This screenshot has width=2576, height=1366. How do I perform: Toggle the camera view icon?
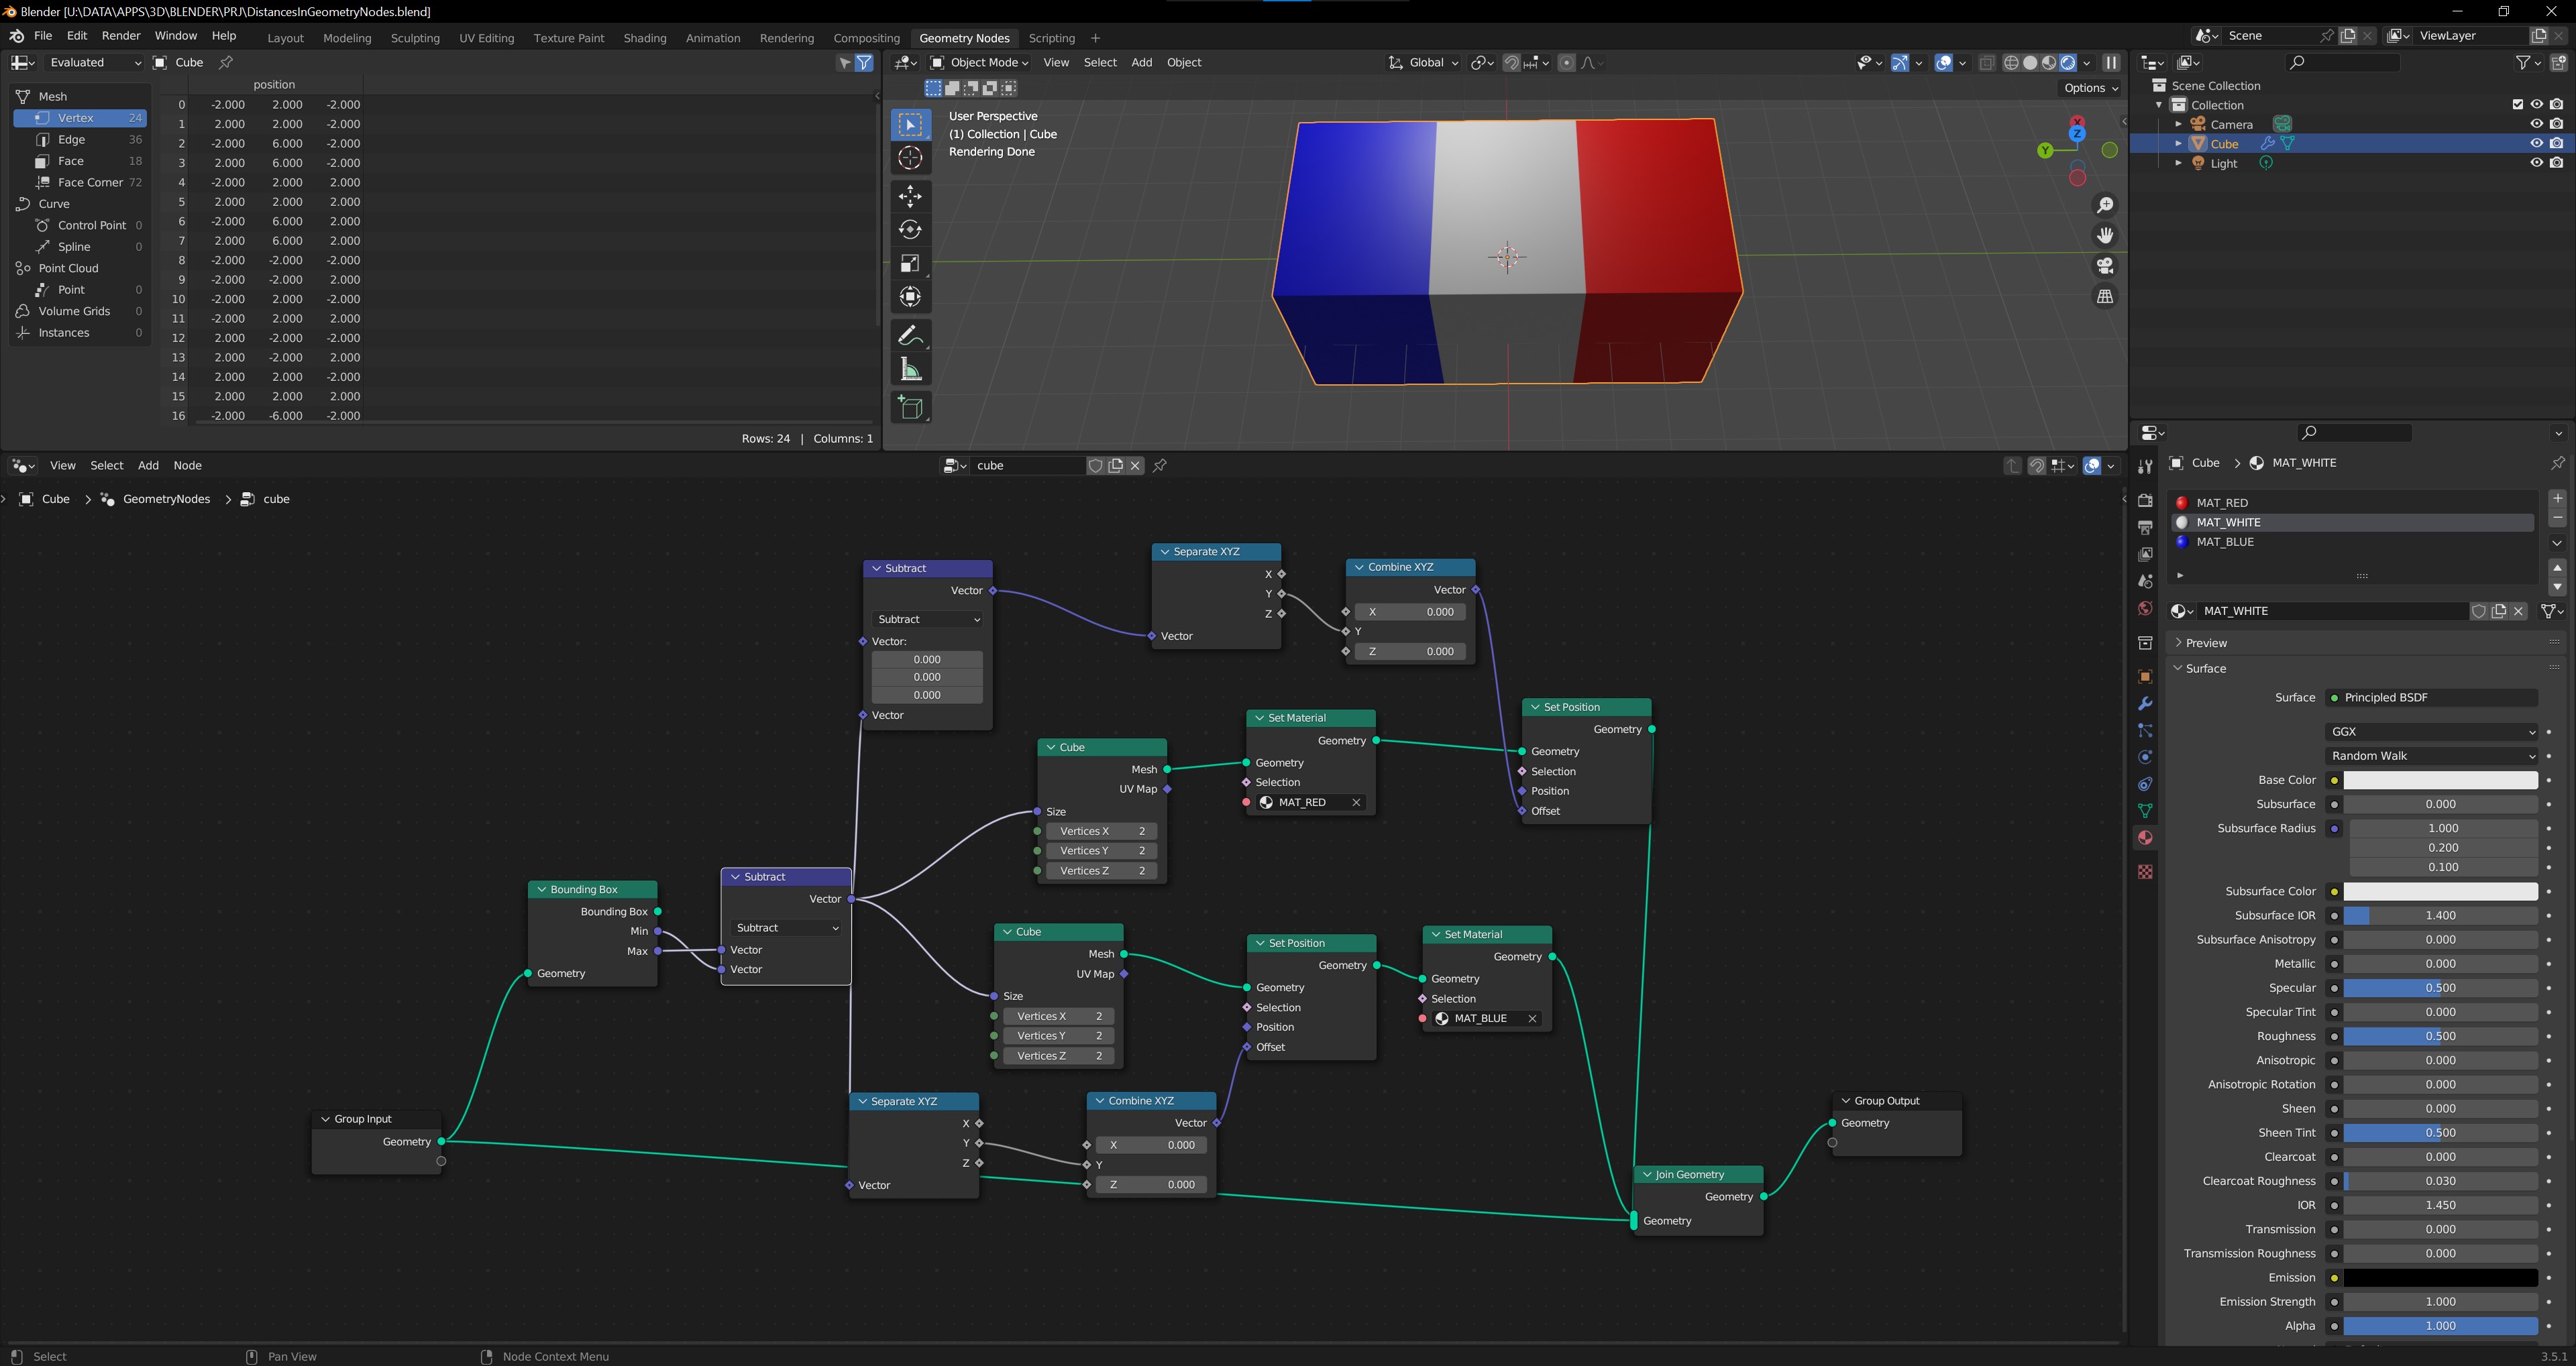2105,266
